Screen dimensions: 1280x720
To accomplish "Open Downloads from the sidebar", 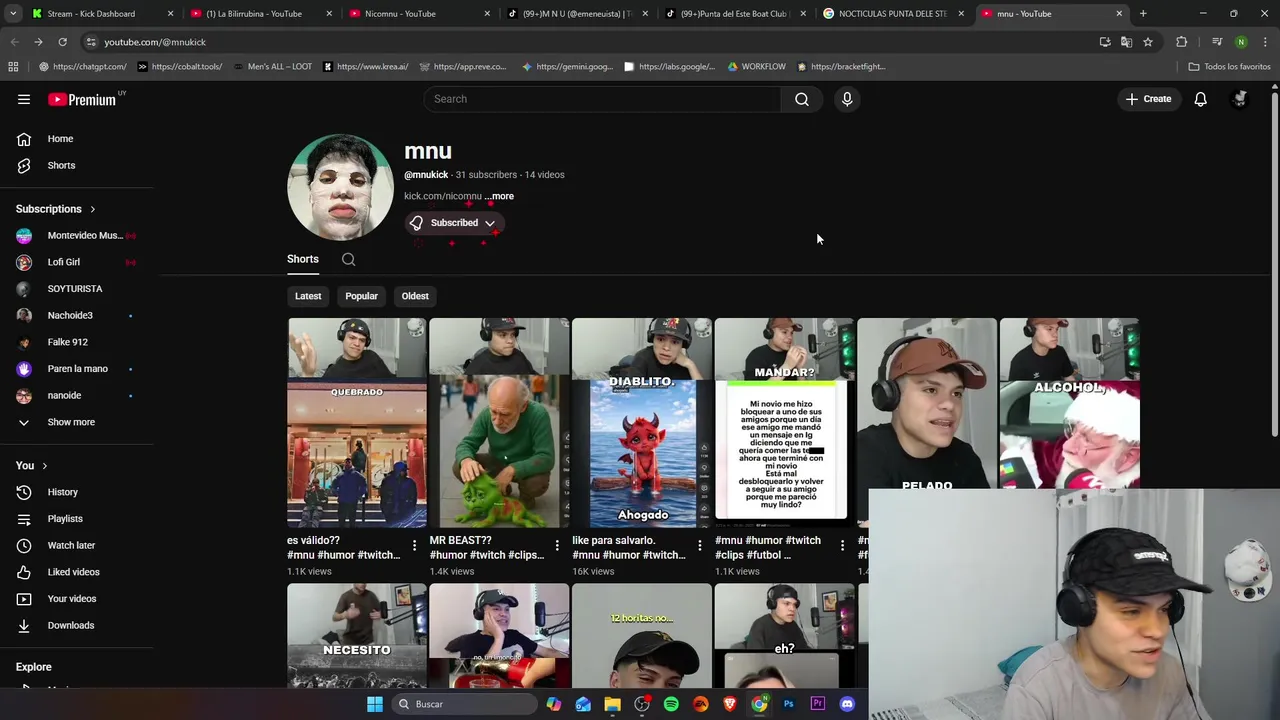I will tap(70, 625).
